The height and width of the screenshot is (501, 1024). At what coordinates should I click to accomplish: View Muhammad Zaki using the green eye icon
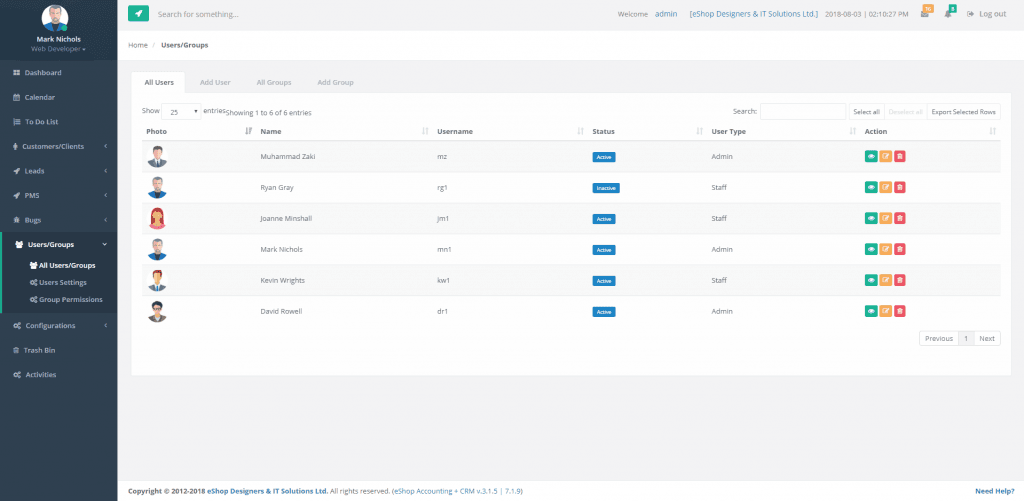pyautogui.click(x=870, y=156)
